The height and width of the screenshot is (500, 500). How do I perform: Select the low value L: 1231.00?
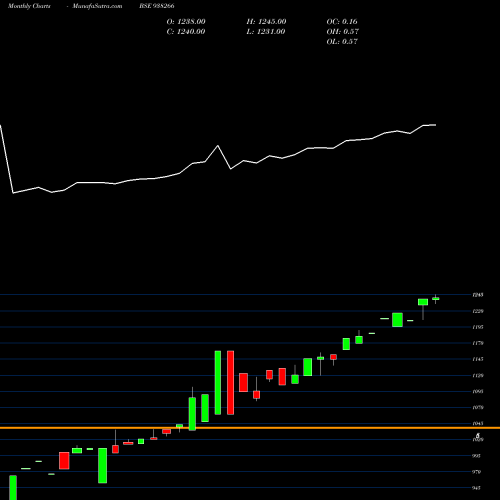click(x=266, y=31)
